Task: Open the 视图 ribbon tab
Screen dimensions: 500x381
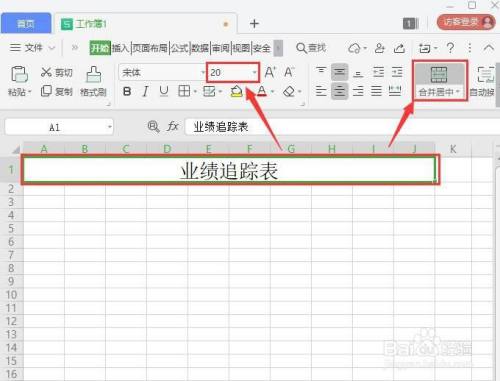Action: pos(241,48)
